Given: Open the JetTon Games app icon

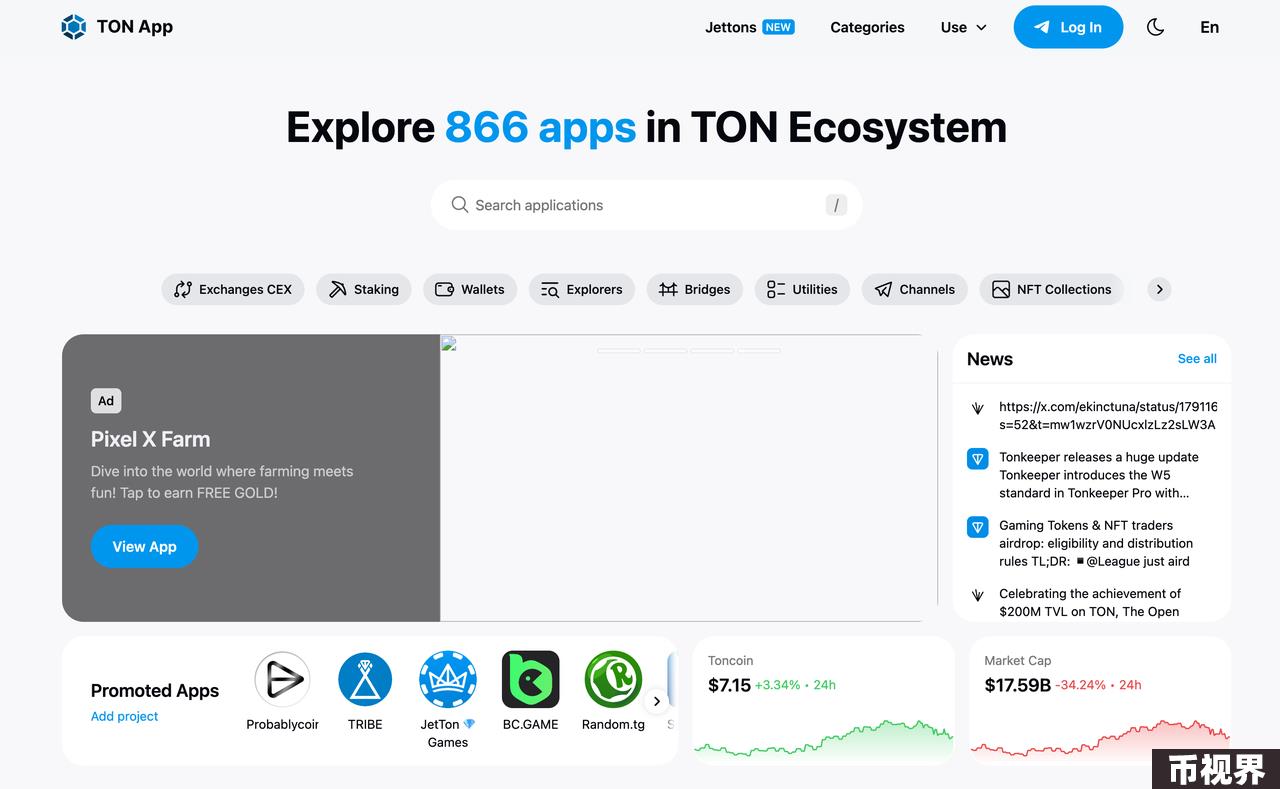Looking at the screenshot, I should (448, 680).
